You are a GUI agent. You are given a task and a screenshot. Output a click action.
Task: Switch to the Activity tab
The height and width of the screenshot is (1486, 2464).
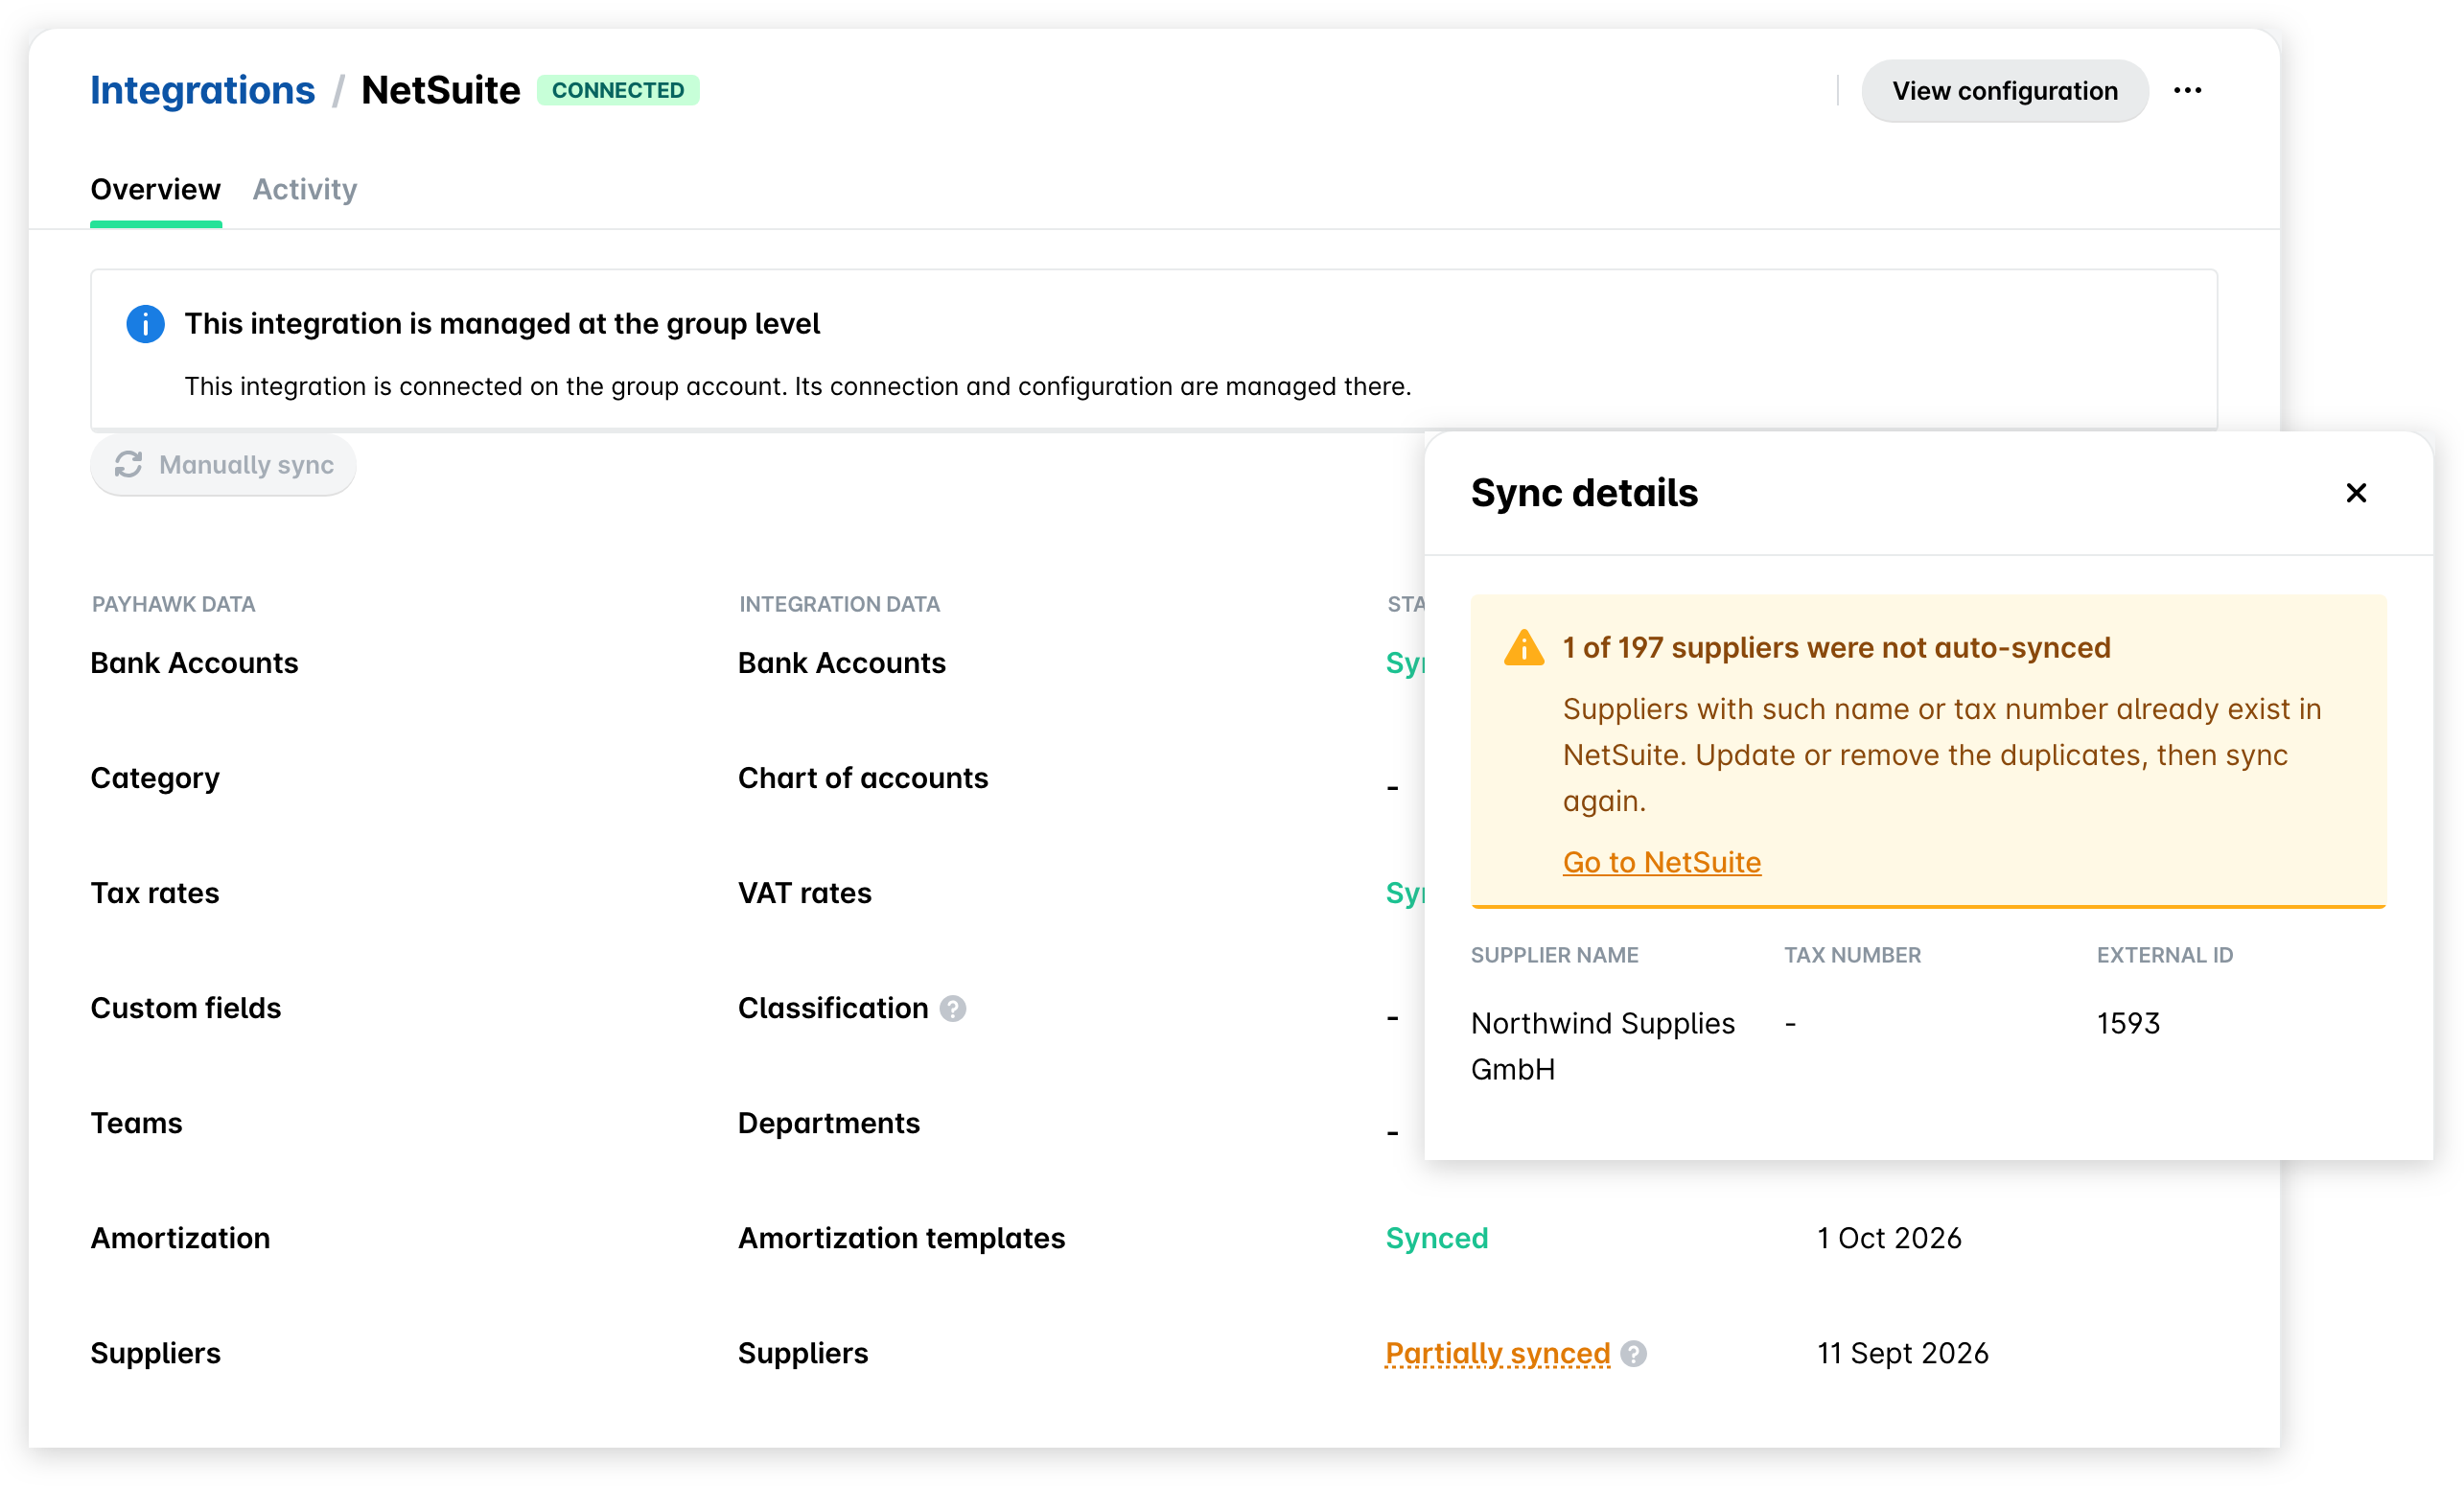(305, 189)
